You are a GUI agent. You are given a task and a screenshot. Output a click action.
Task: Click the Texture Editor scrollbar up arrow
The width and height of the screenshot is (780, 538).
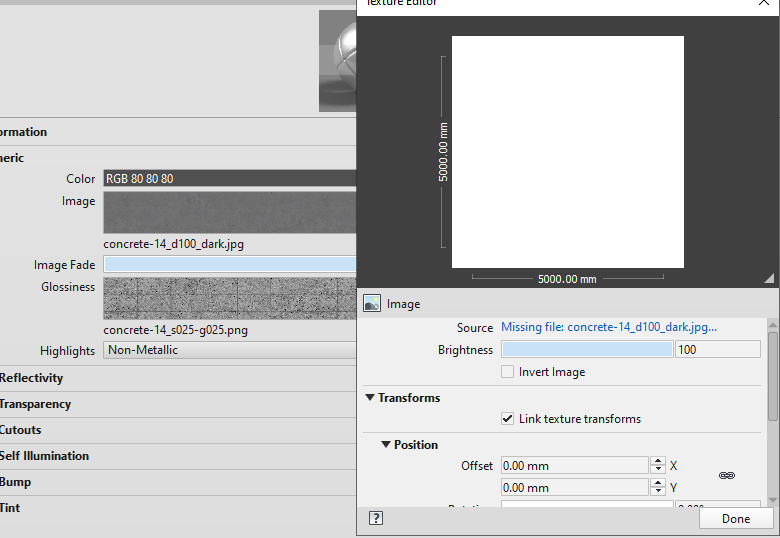pyautogui.click(x=773, y=325)
